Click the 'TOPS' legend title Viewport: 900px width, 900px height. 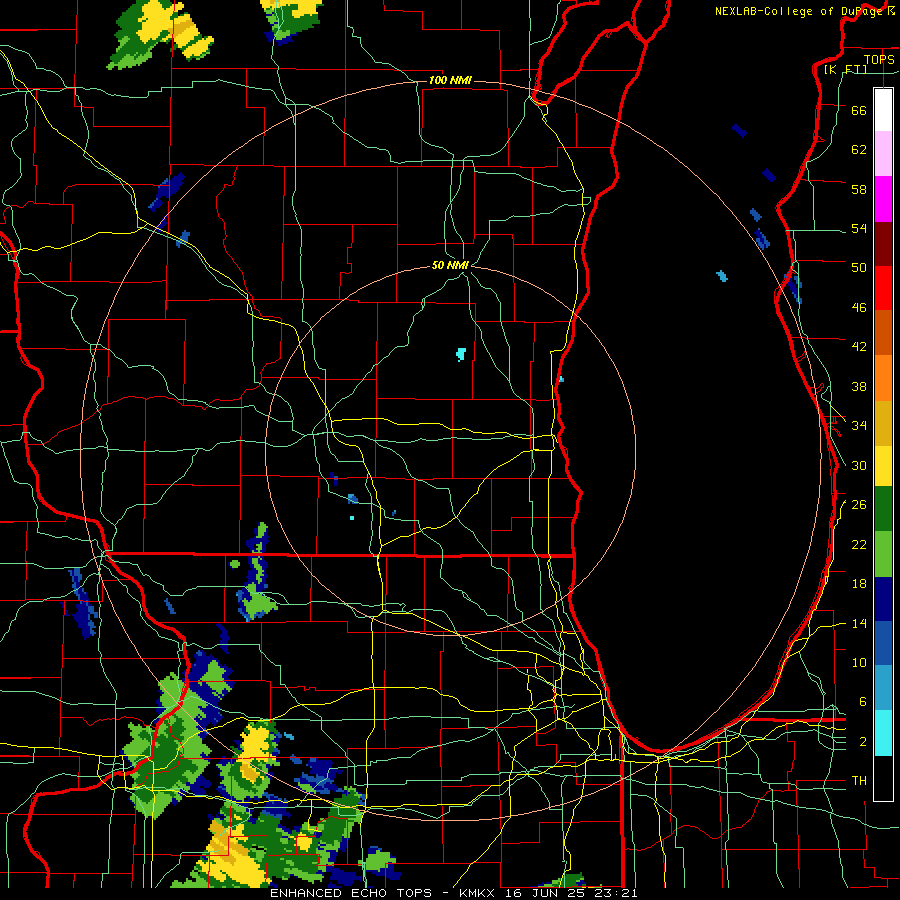tap(879, 59)
